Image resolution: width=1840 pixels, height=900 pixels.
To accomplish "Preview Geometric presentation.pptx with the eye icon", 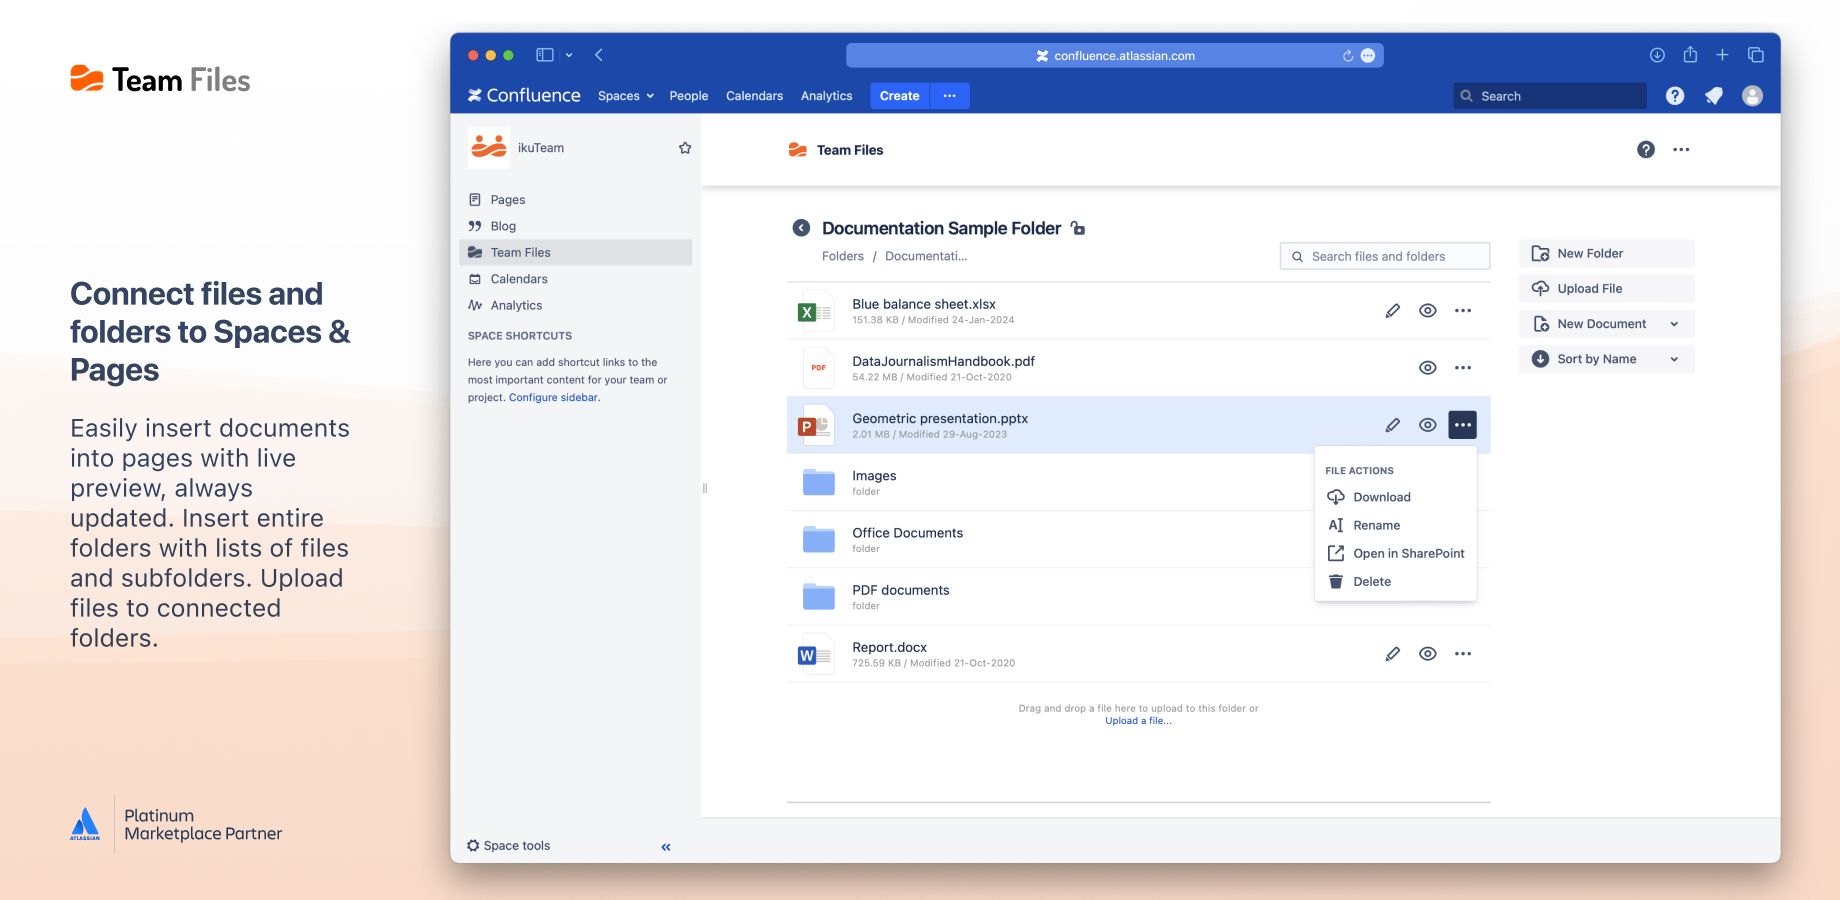I will (1428, 425).
